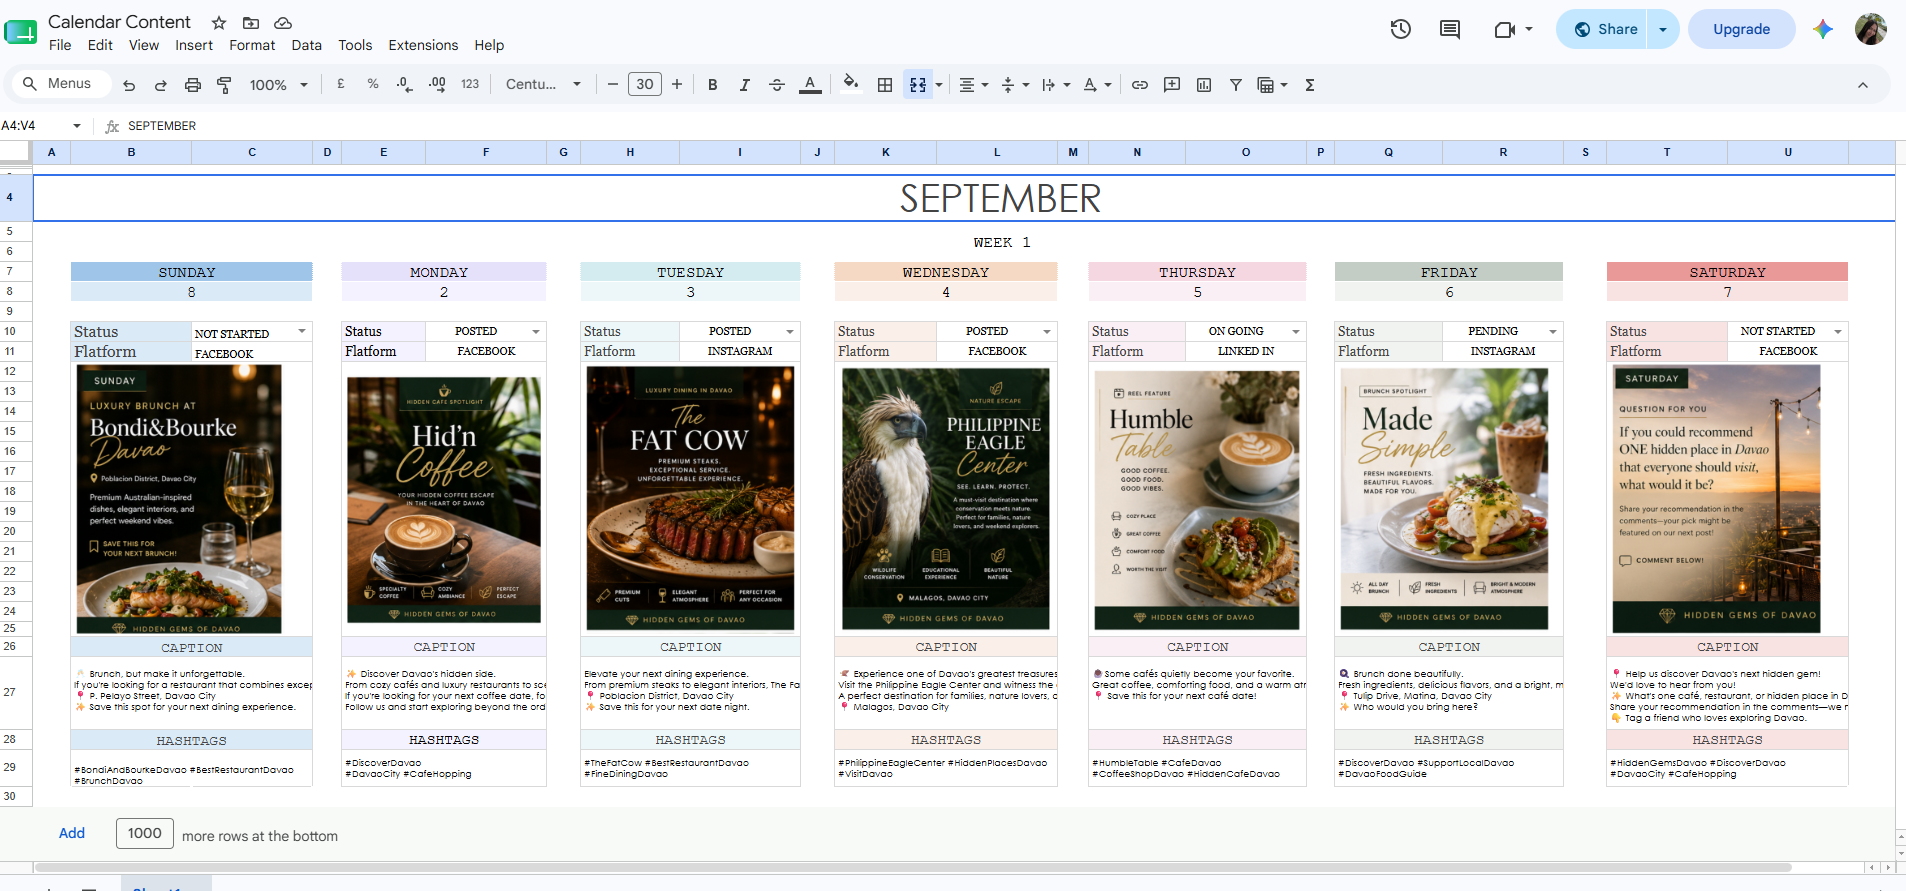Select the Bondi&Bourke Sunday post thumbnail

tap(179, 499)
